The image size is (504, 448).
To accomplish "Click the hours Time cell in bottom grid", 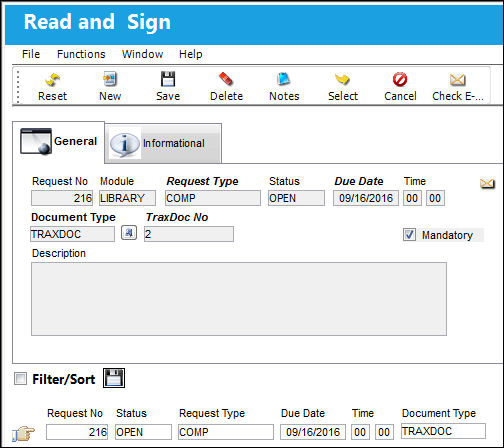I will [x=360, y=432].
